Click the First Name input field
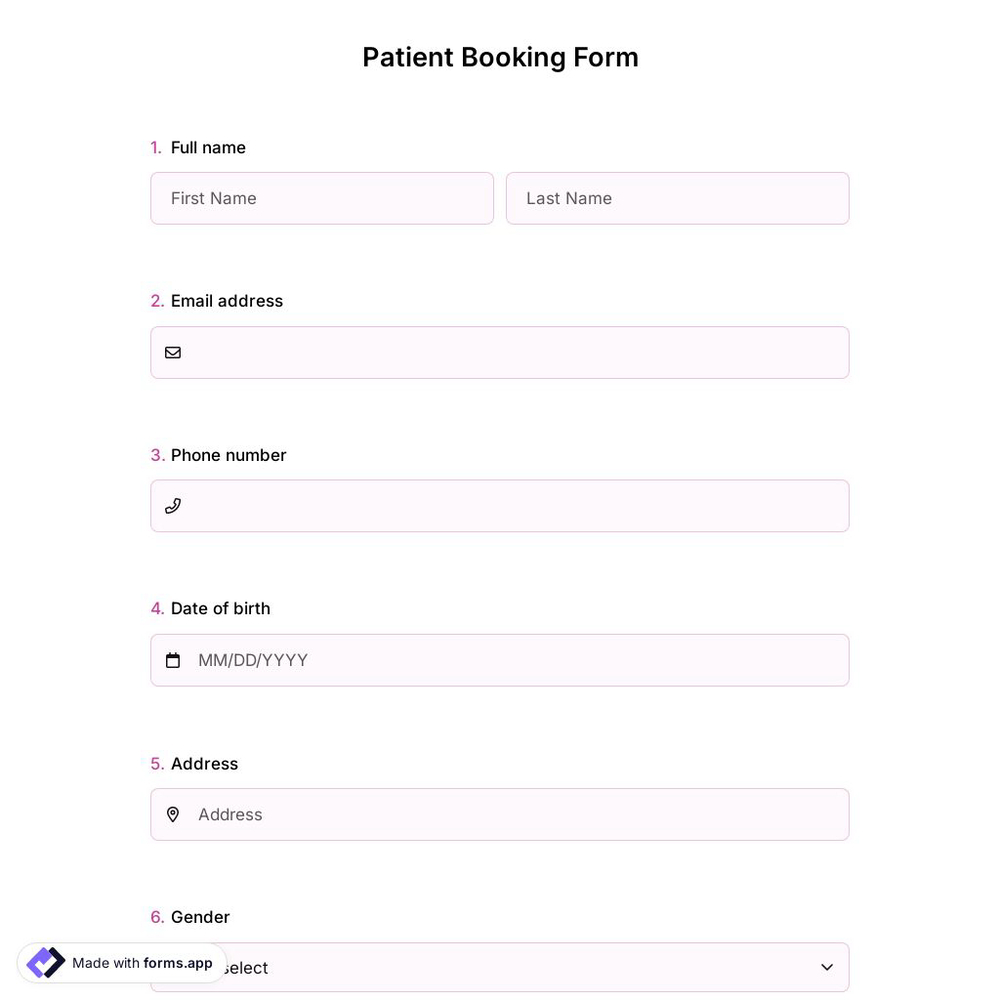Image resolution: width=1000 pixels, height=1000 pixels. tap(322, 198)
